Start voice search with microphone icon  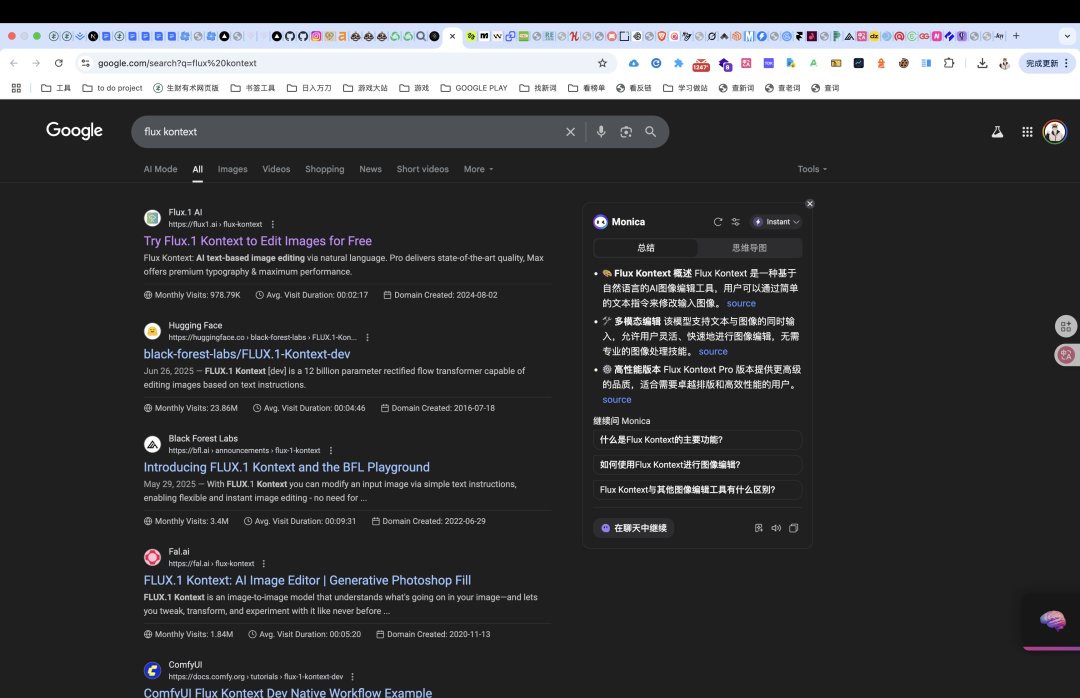pos(601,132)
